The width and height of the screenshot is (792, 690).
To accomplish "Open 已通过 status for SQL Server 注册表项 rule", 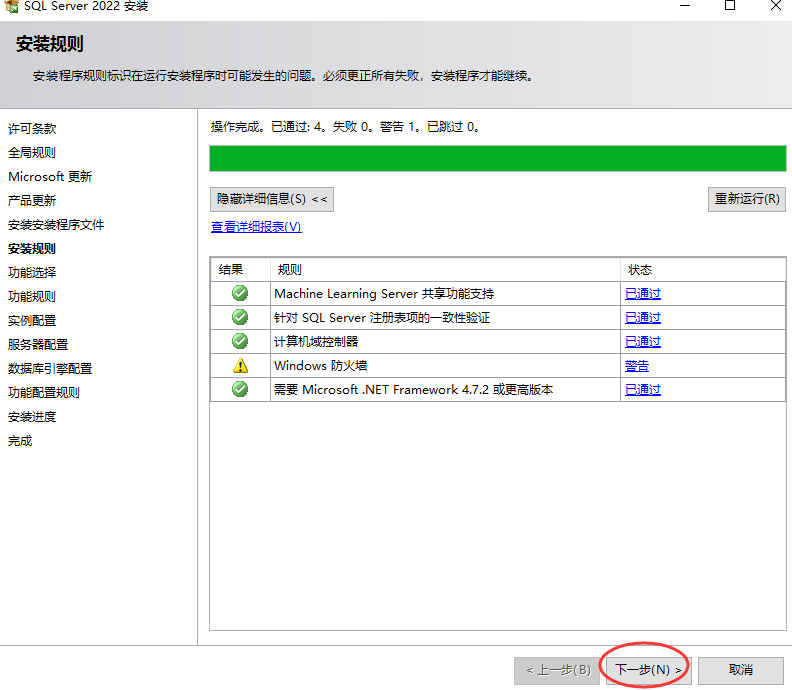I will [642, 318].
